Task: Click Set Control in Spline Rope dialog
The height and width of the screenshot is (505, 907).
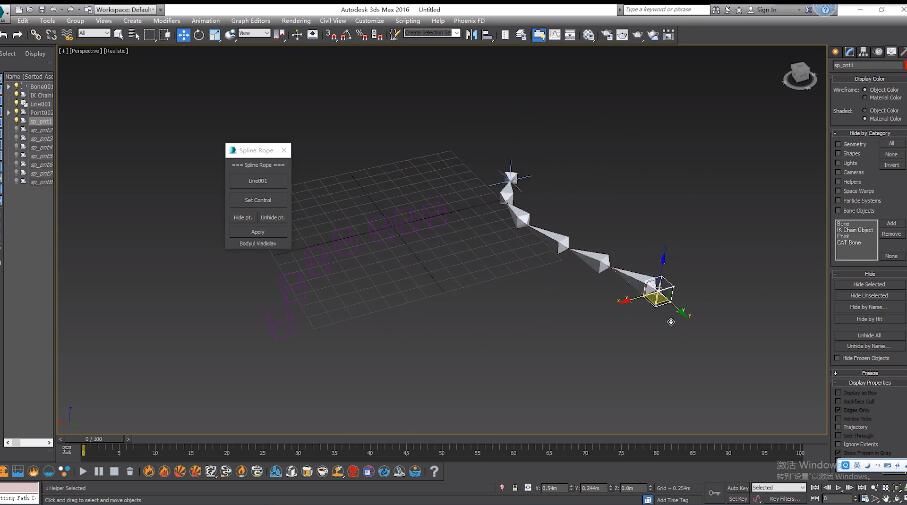Action: (257, 200)
